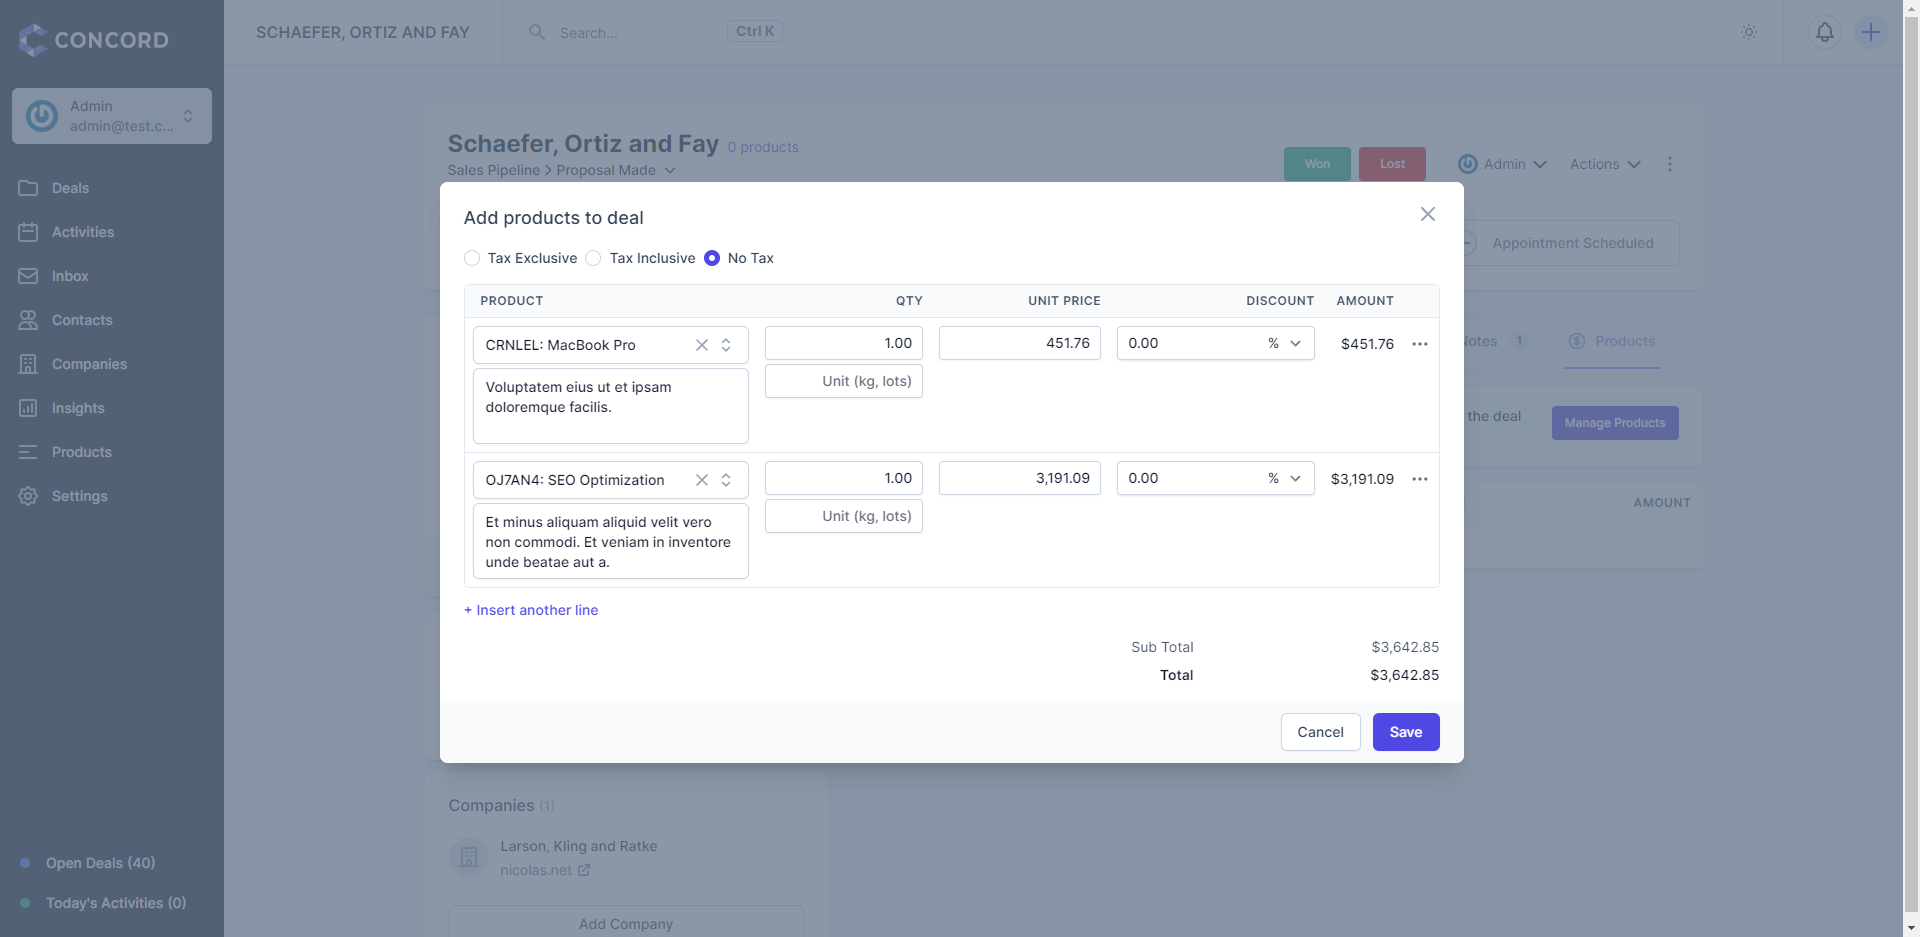Save the products to the deal
The height and width of the screenshot is (937, 1920).
click(1406, 732)
